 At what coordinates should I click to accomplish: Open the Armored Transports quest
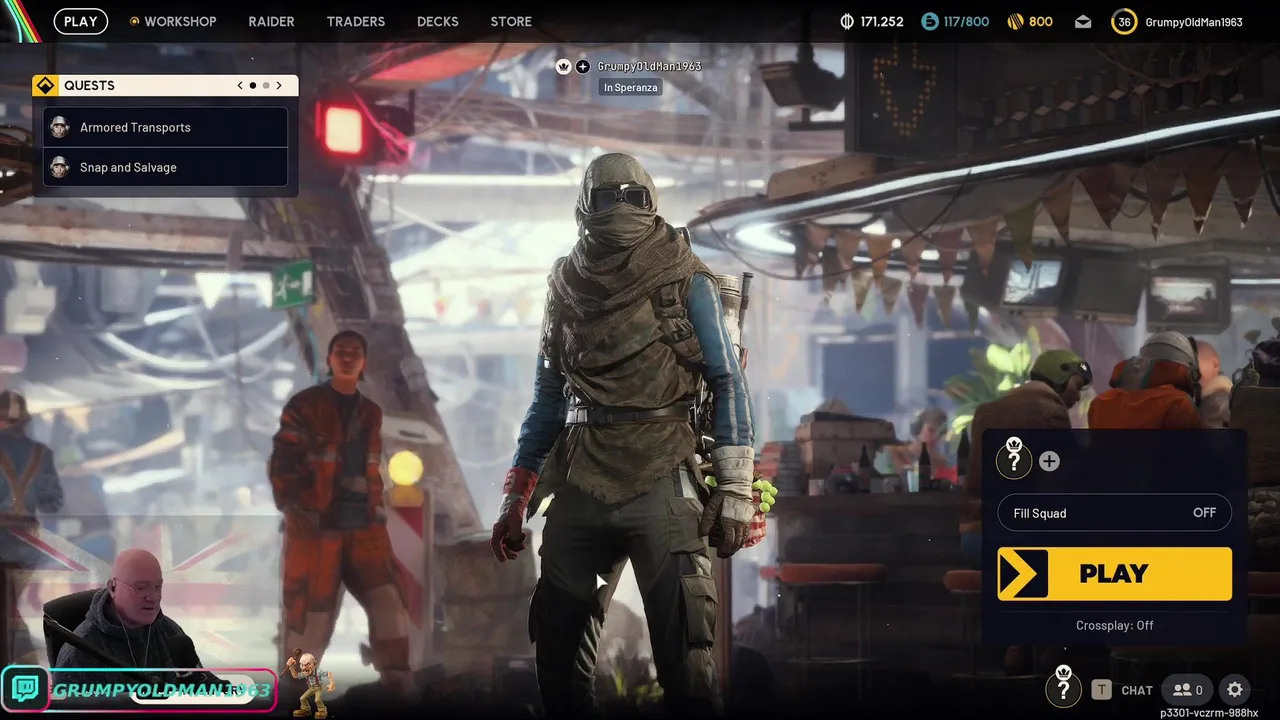click(166, 127)
